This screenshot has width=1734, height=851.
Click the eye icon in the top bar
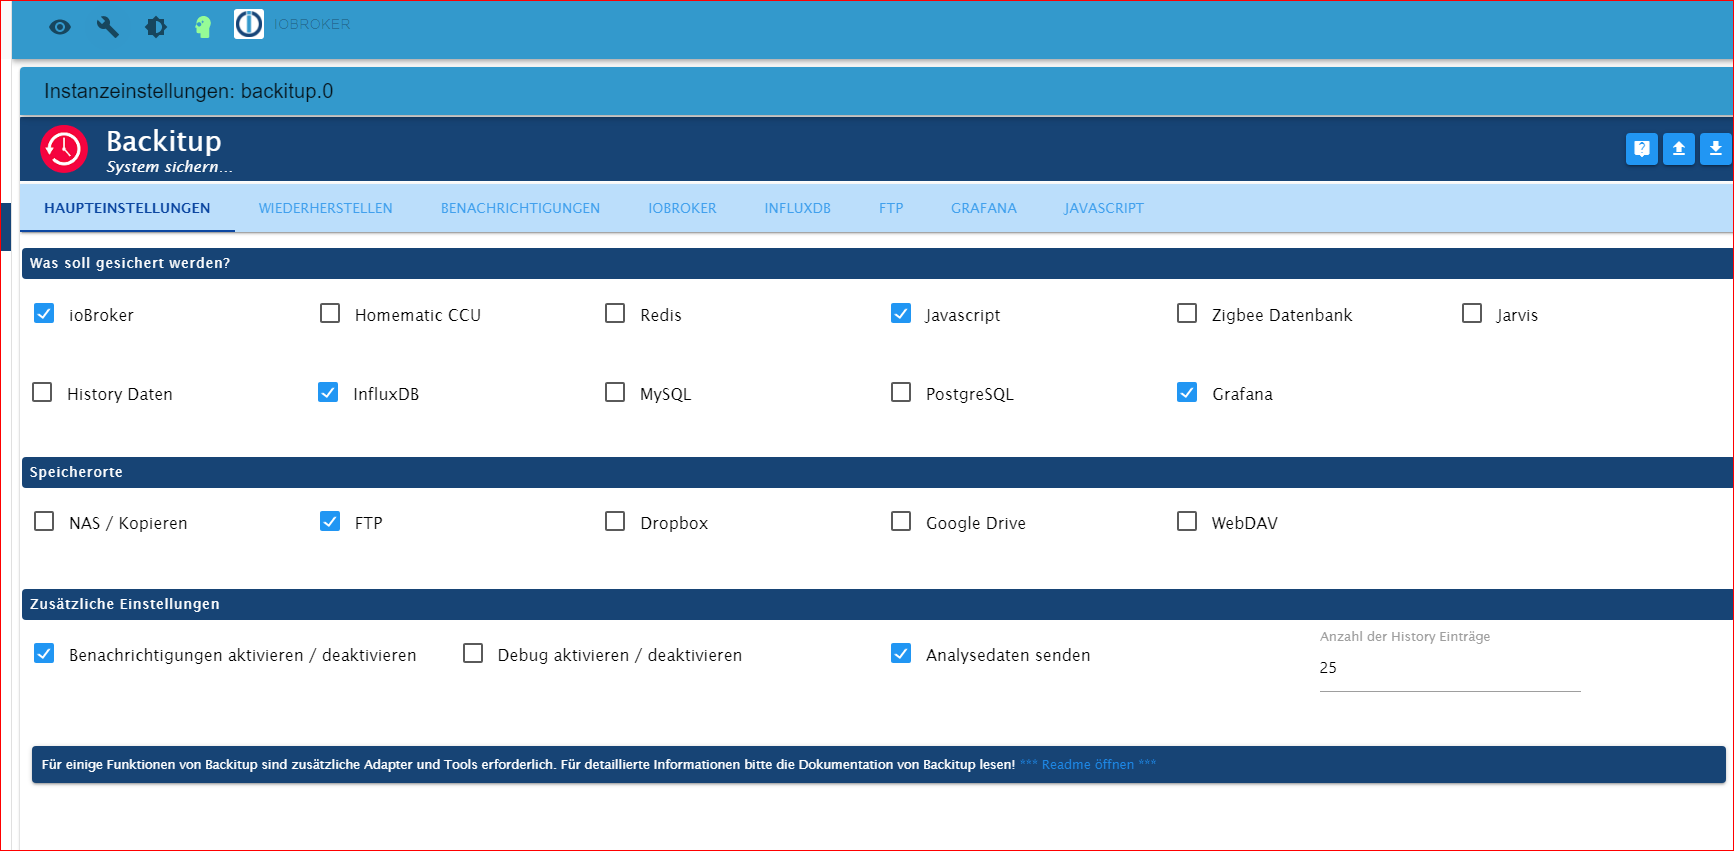pyautogui.click(x=60, y=27)
